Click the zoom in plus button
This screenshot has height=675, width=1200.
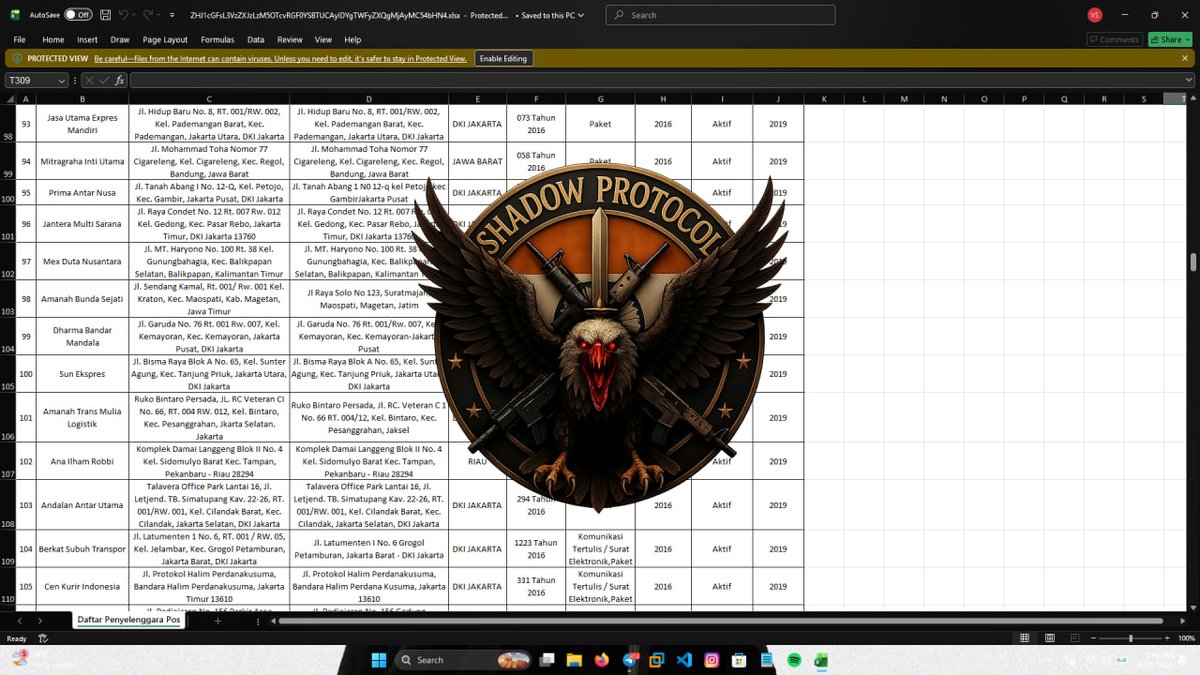(x=1167, y=638)
